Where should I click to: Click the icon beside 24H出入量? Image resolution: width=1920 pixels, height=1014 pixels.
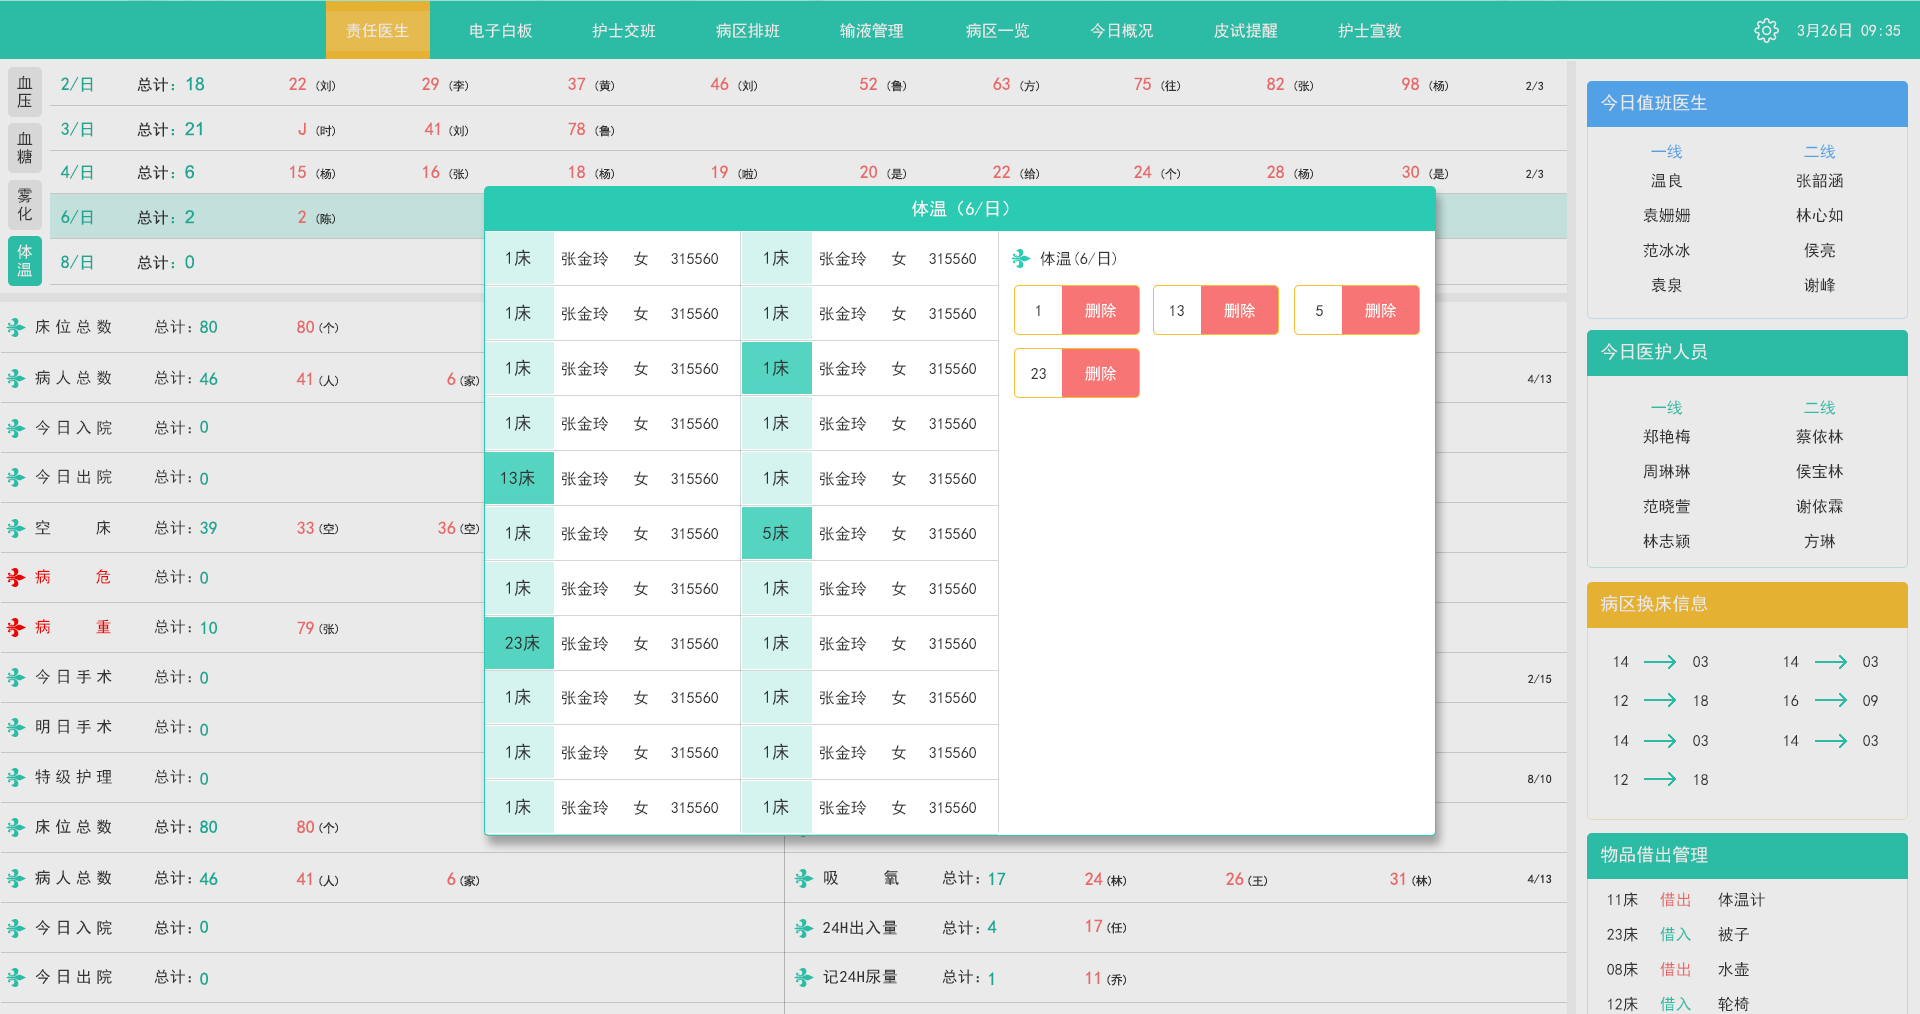tap(804, 929)
